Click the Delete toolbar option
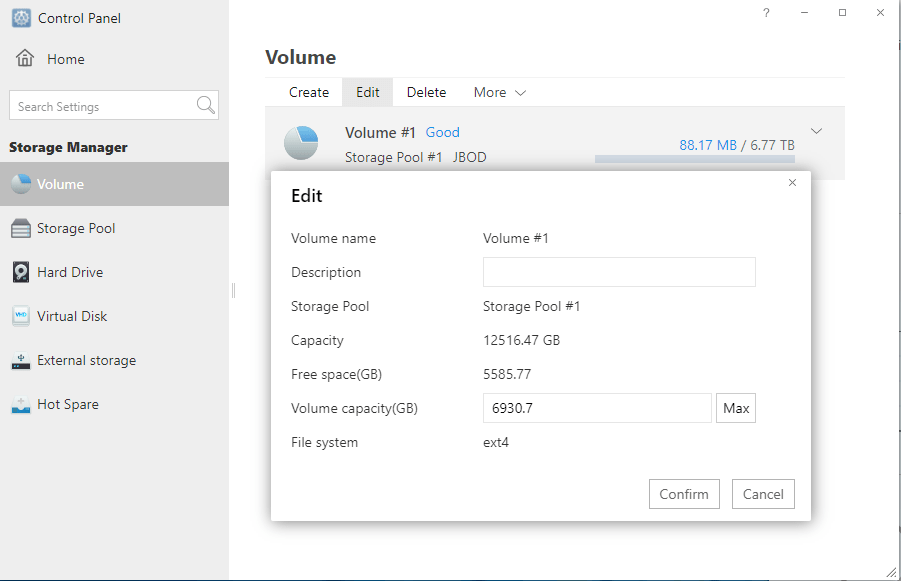901x581 pixels. [426, 92]
